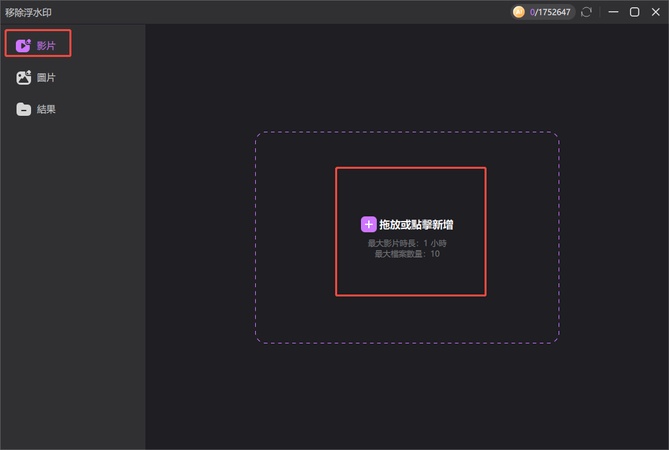Screen dimensions: 669x450
Task: Click the orange AI credits coin icon
Action: 518,12
